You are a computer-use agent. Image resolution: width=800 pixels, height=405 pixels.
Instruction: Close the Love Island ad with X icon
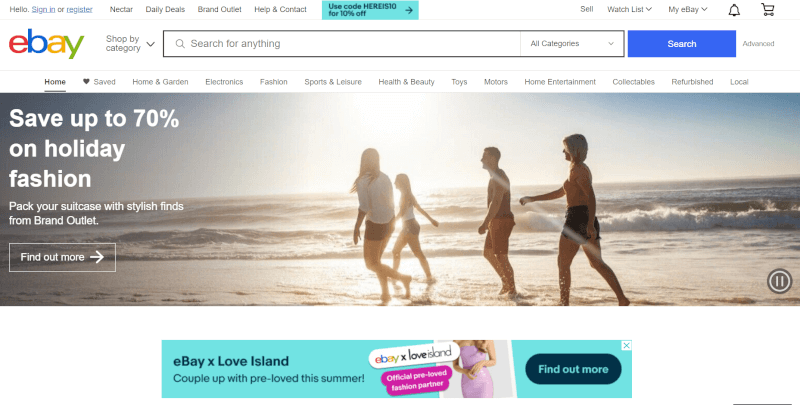pos(627,346)
